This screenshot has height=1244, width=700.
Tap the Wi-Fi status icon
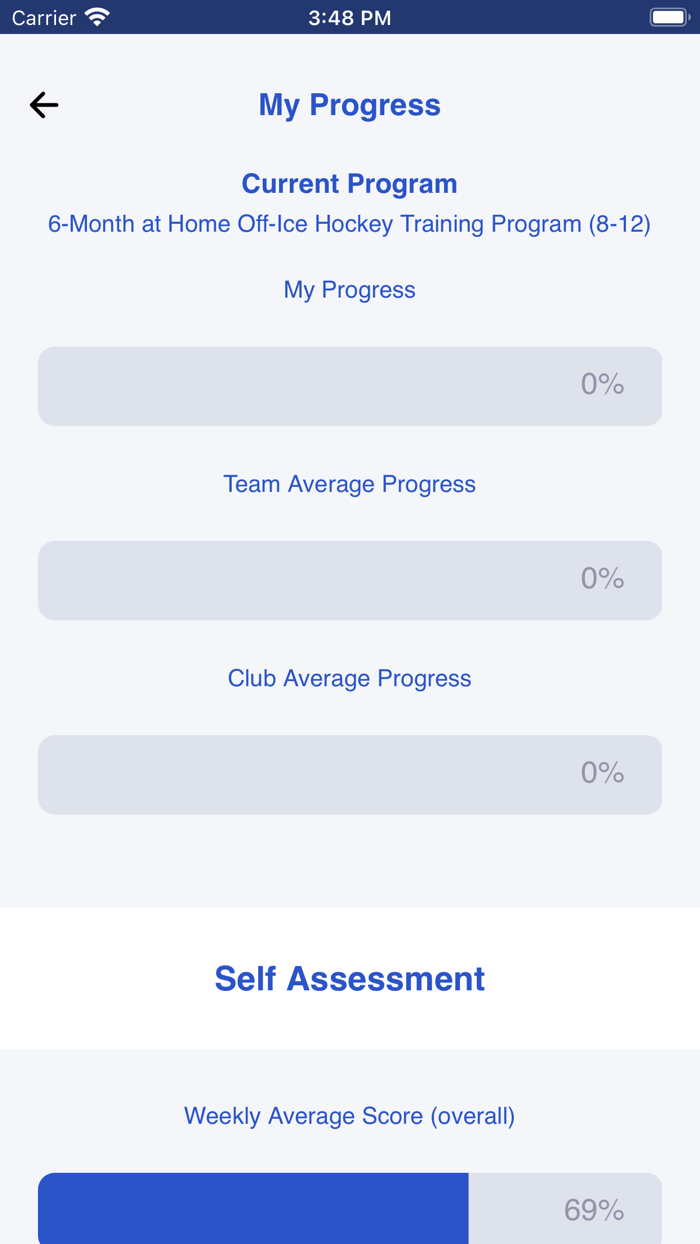pyautogui.click(x=97, y=17)
